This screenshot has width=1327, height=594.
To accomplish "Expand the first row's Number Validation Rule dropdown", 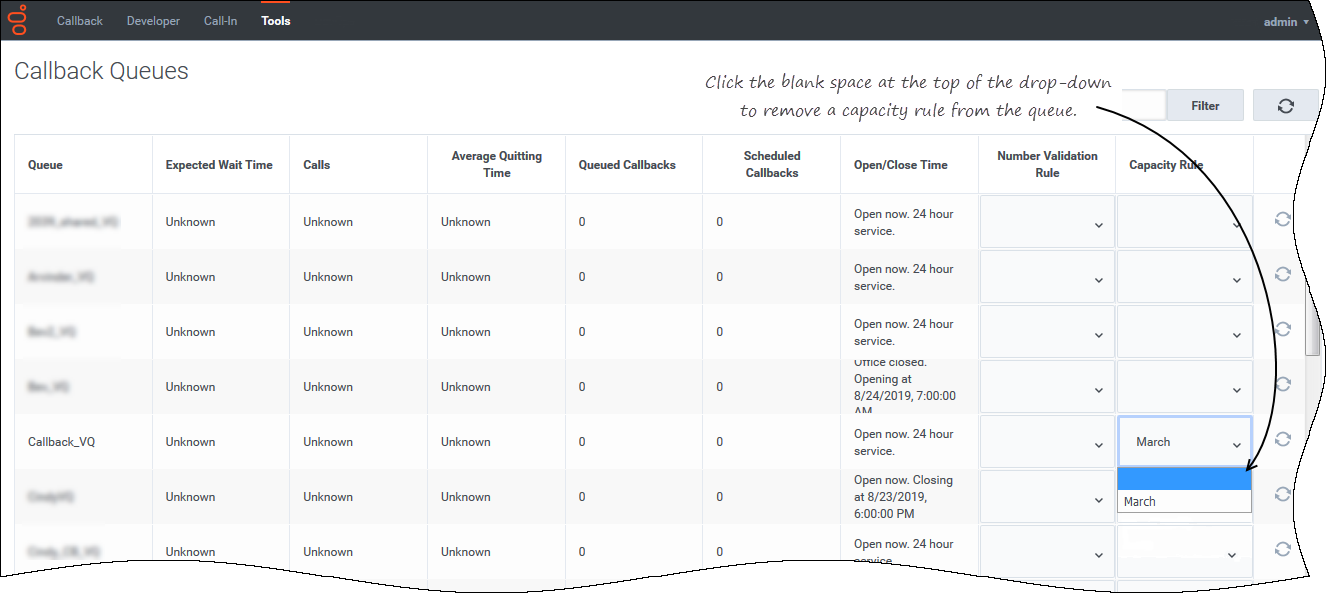I will [1047, 222].
